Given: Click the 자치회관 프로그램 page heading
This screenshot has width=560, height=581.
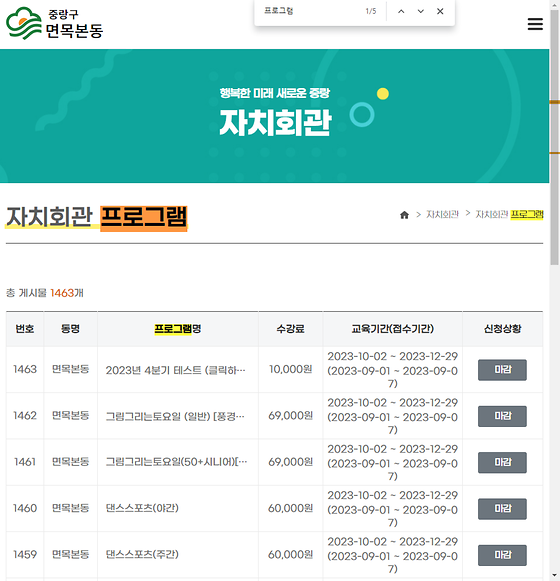Looking at the screenshot, I should [x=97, y=217].
